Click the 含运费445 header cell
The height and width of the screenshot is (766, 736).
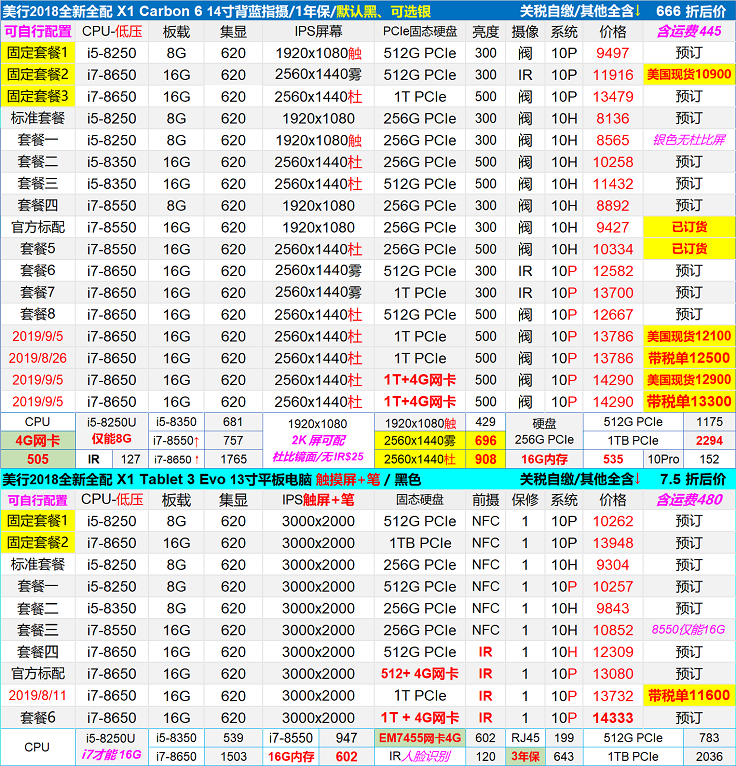[689, 32]
